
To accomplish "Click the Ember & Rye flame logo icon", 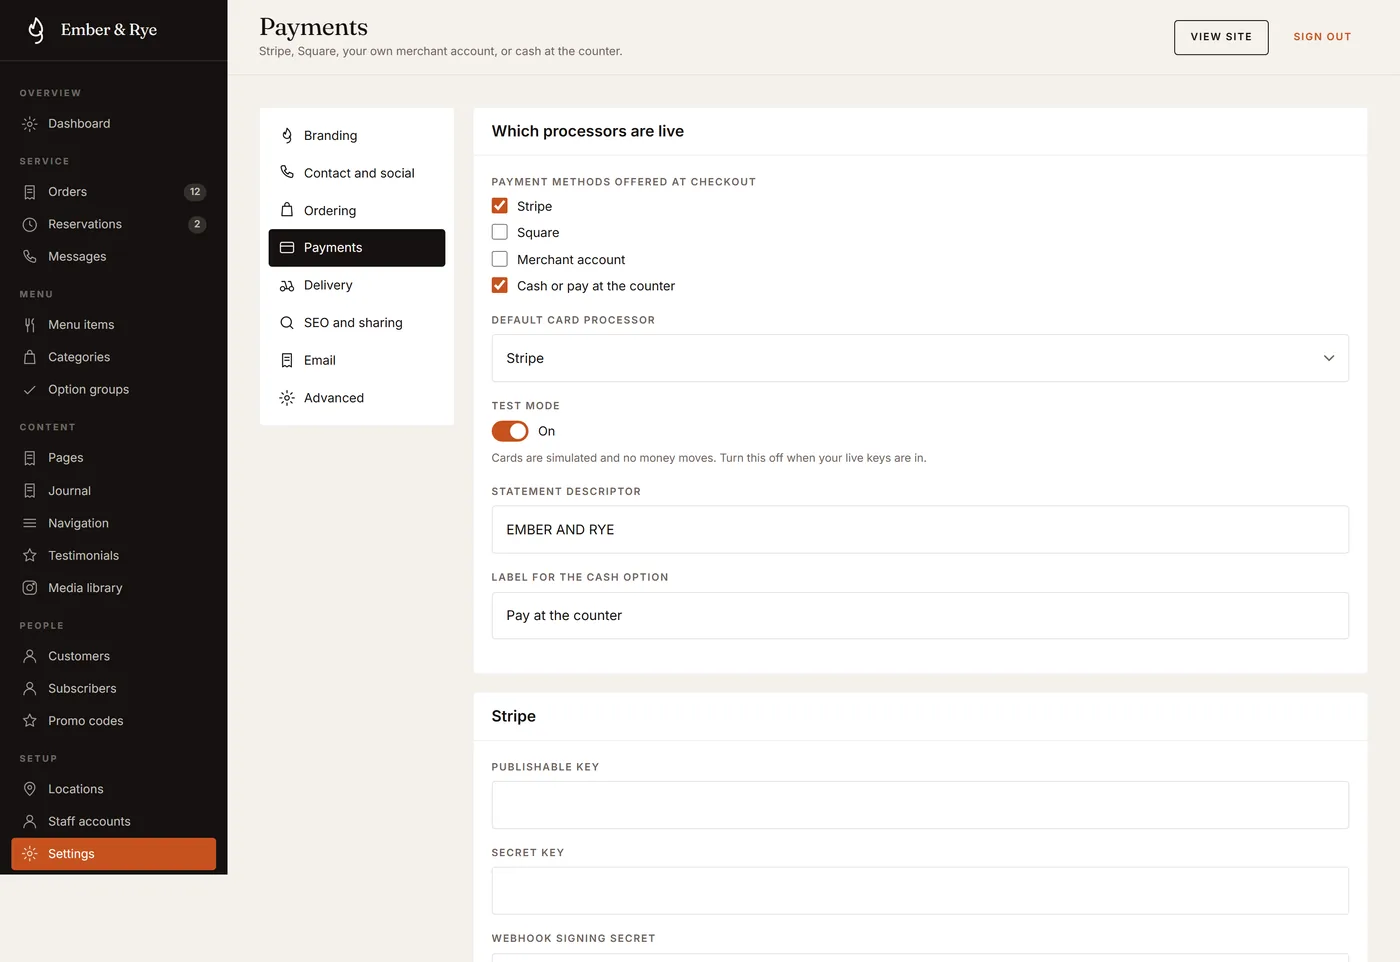I will (x=36, y=30).
